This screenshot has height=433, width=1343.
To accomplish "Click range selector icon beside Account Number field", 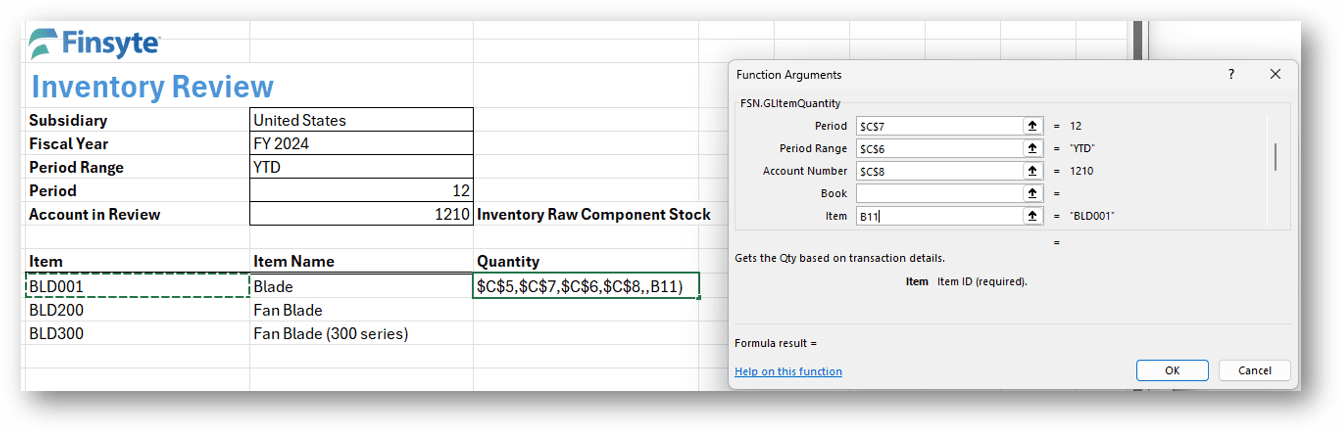I will [x=1032, y=171].
